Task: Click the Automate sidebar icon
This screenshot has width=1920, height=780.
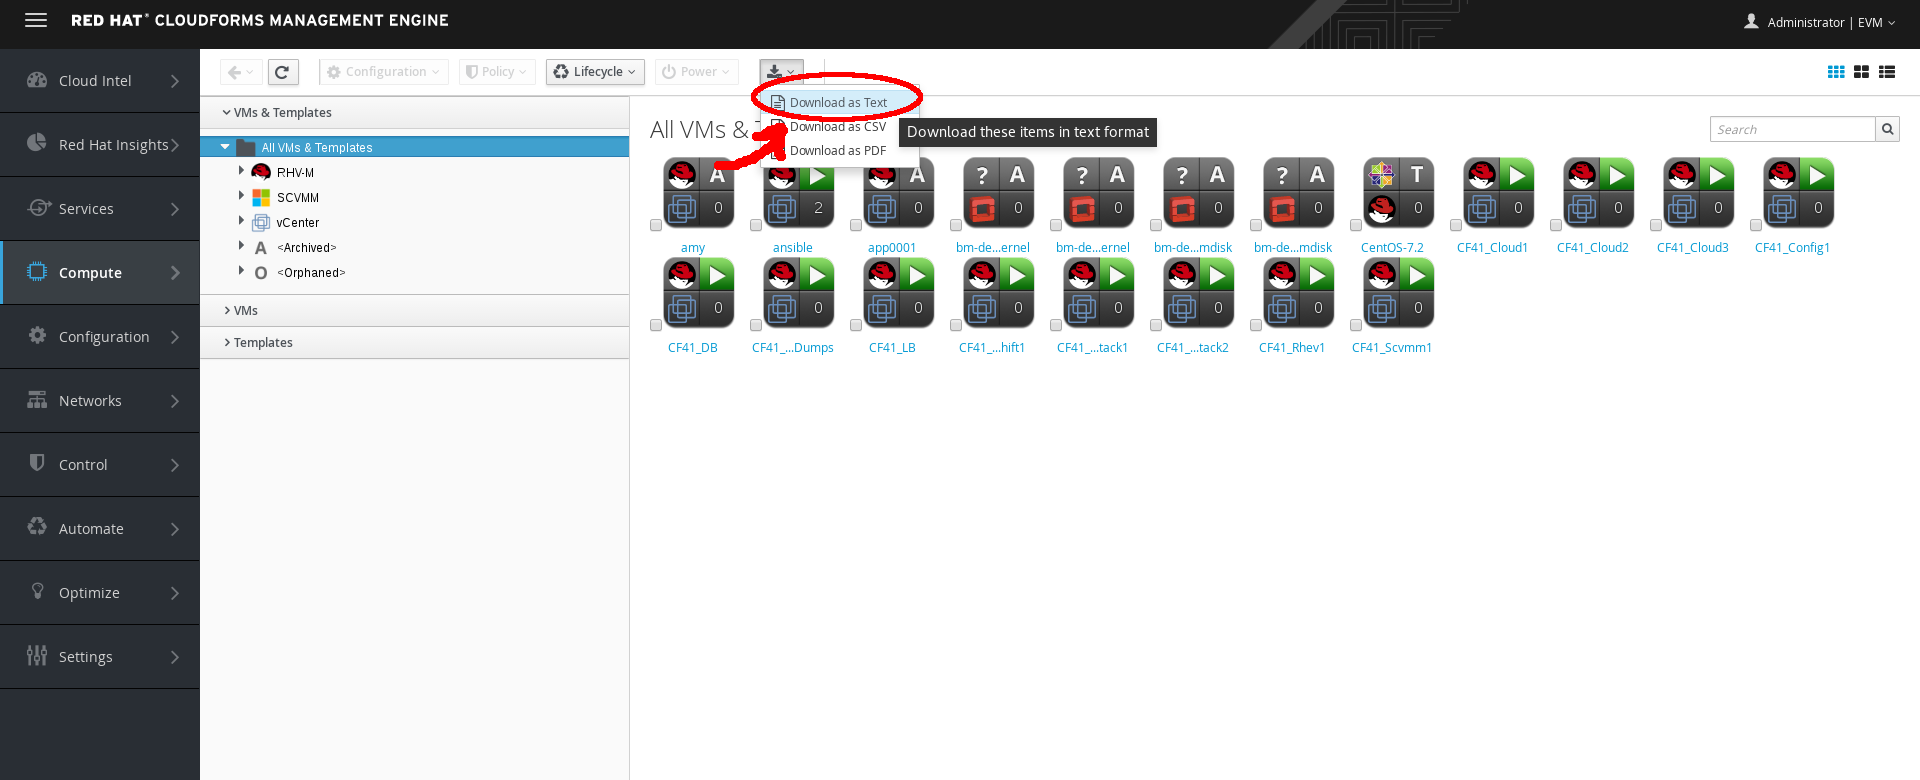Action: coord(37,527)
